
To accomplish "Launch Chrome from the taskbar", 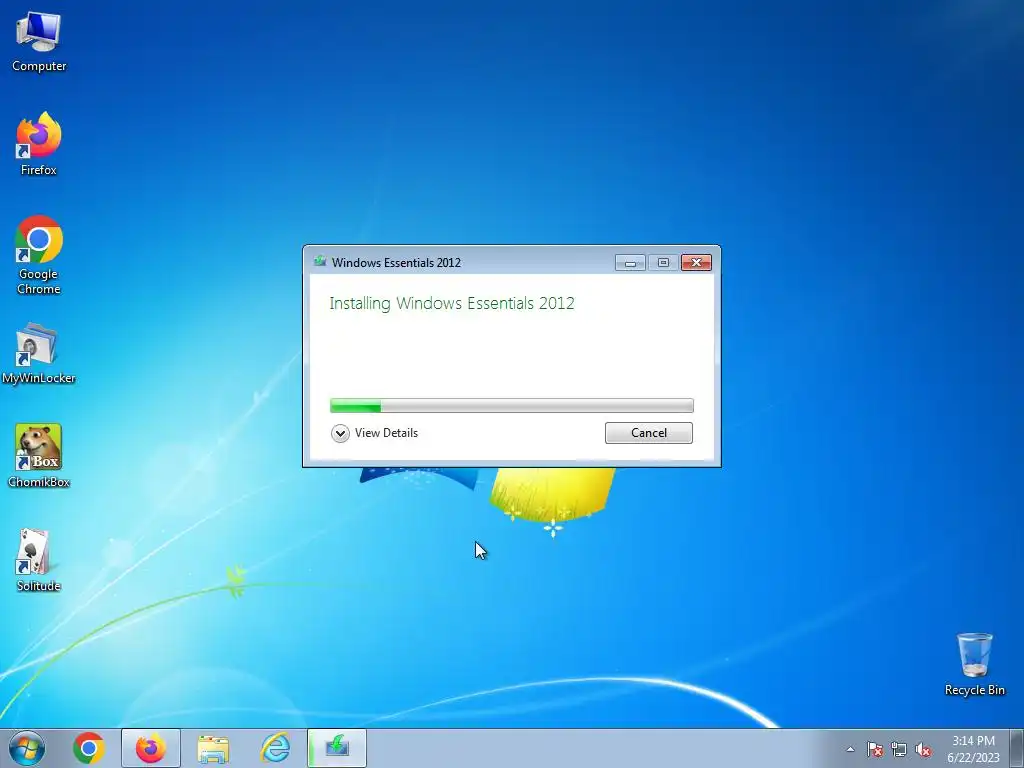I will 89,748.
